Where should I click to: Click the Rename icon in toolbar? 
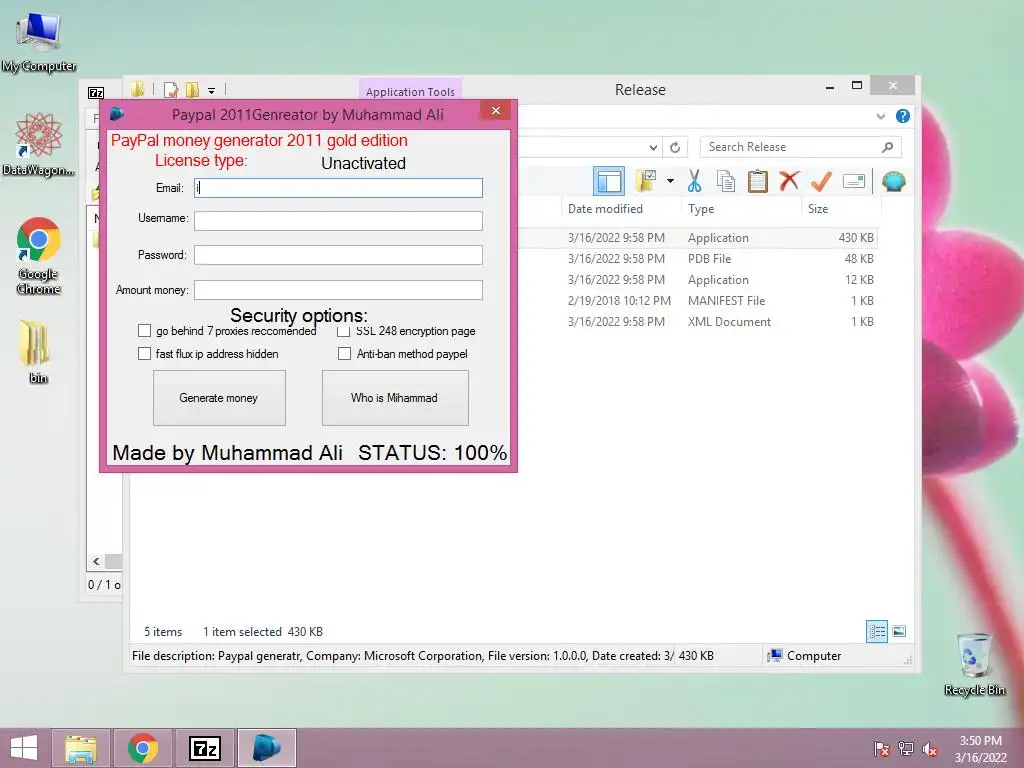pyautogui.click(x=854, y=181)
